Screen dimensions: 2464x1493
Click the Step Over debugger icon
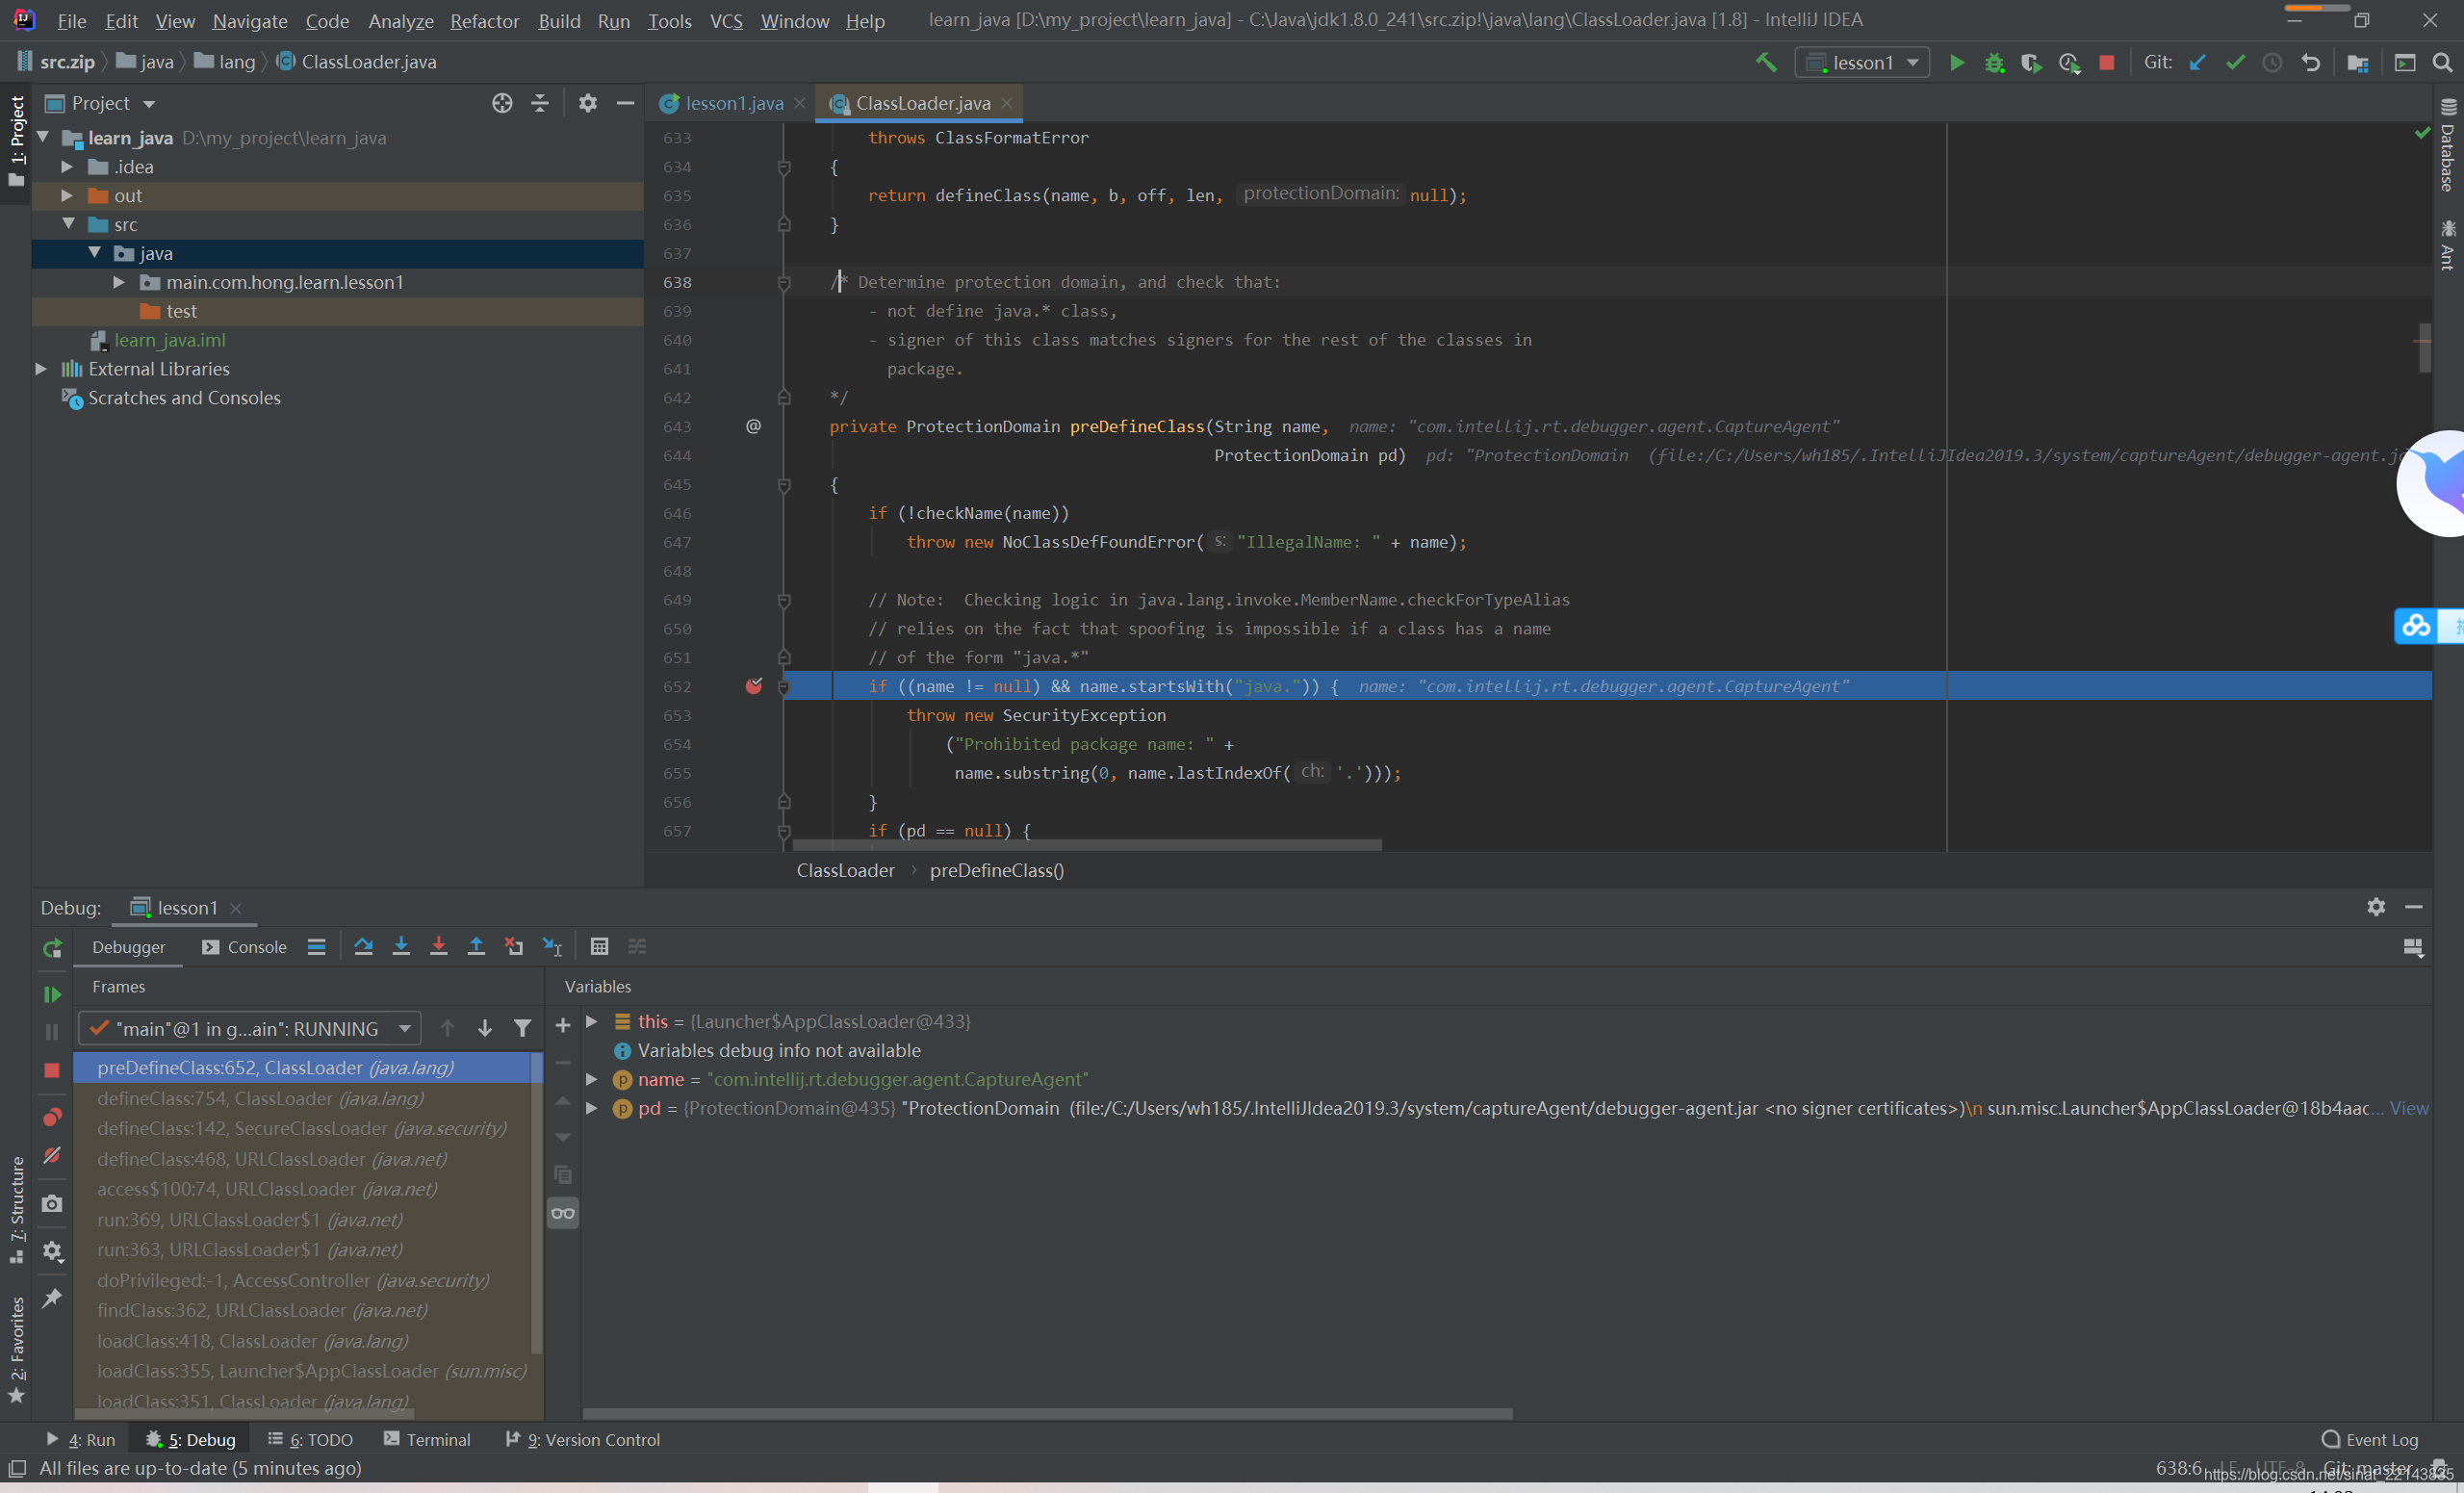tap(363, 946)
